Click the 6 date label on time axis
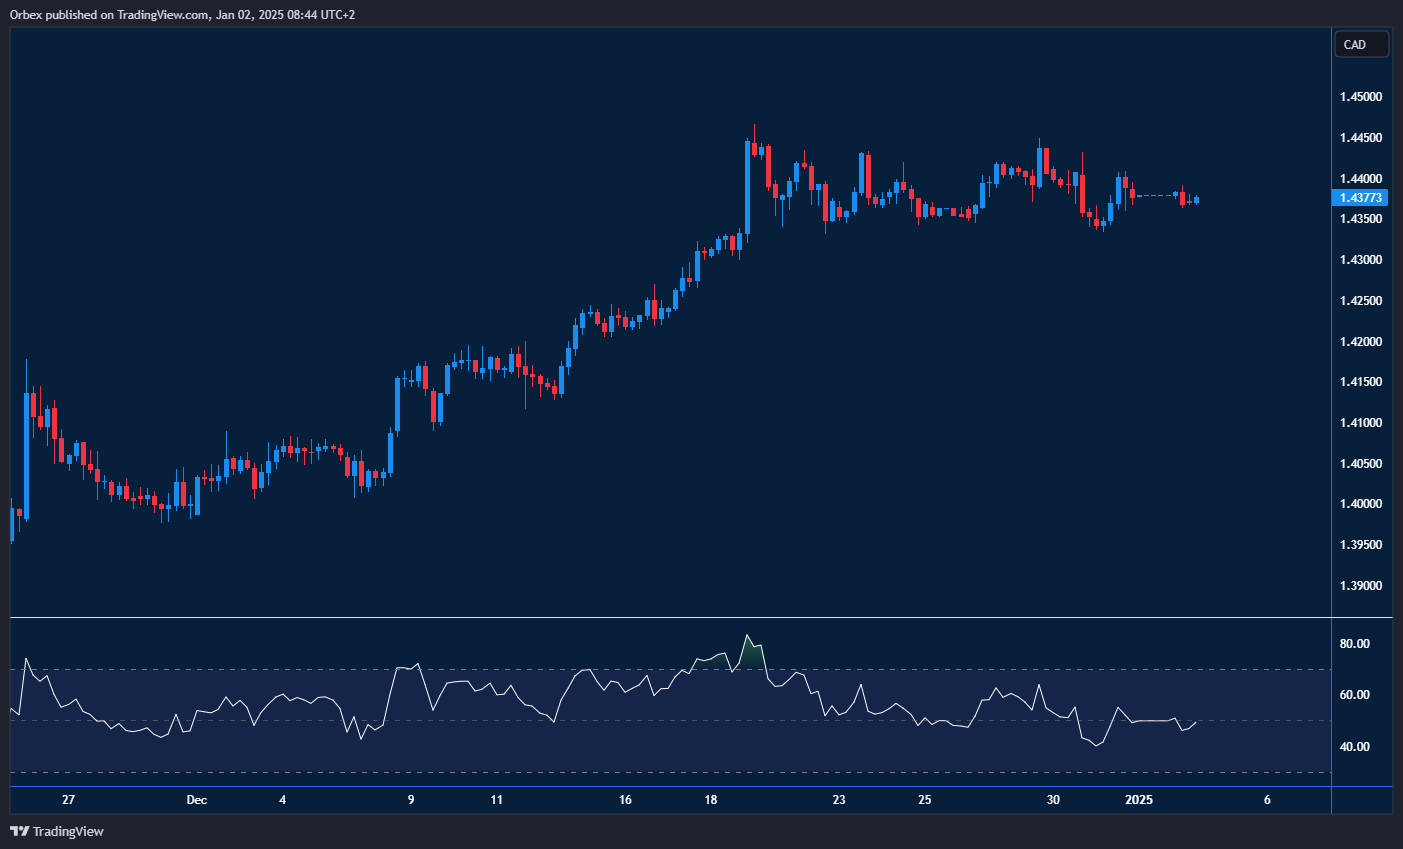This screenshot has height=849, width=1403. (x=1267, y=800)
